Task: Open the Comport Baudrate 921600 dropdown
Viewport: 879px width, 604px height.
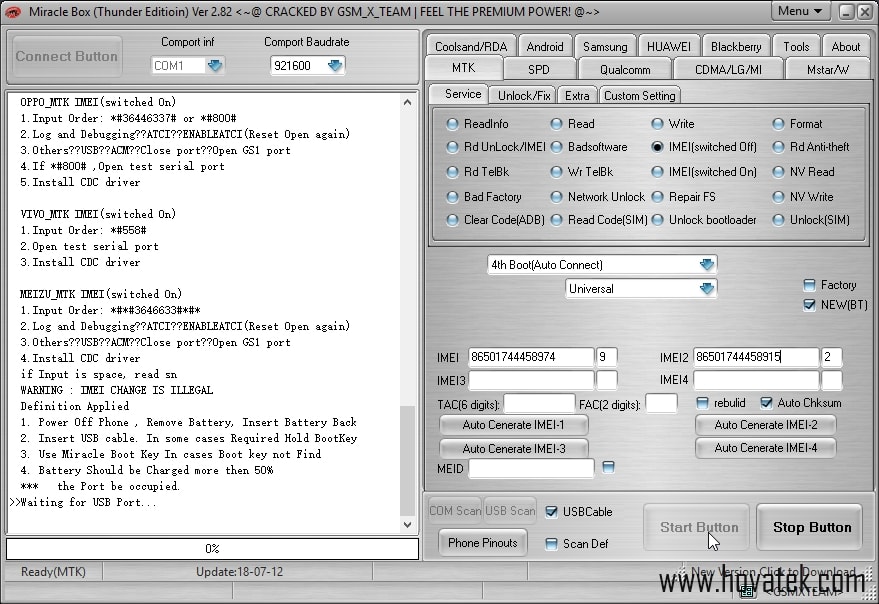Action: point(335,66)
